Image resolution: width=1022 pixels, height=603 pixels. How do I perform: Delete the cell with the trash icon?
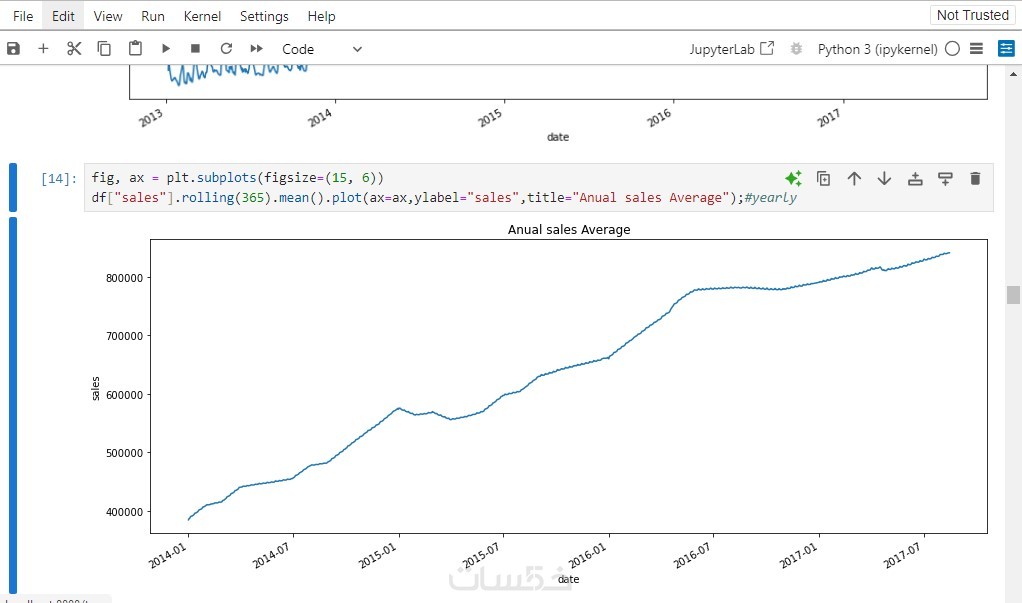pos(975,179)
